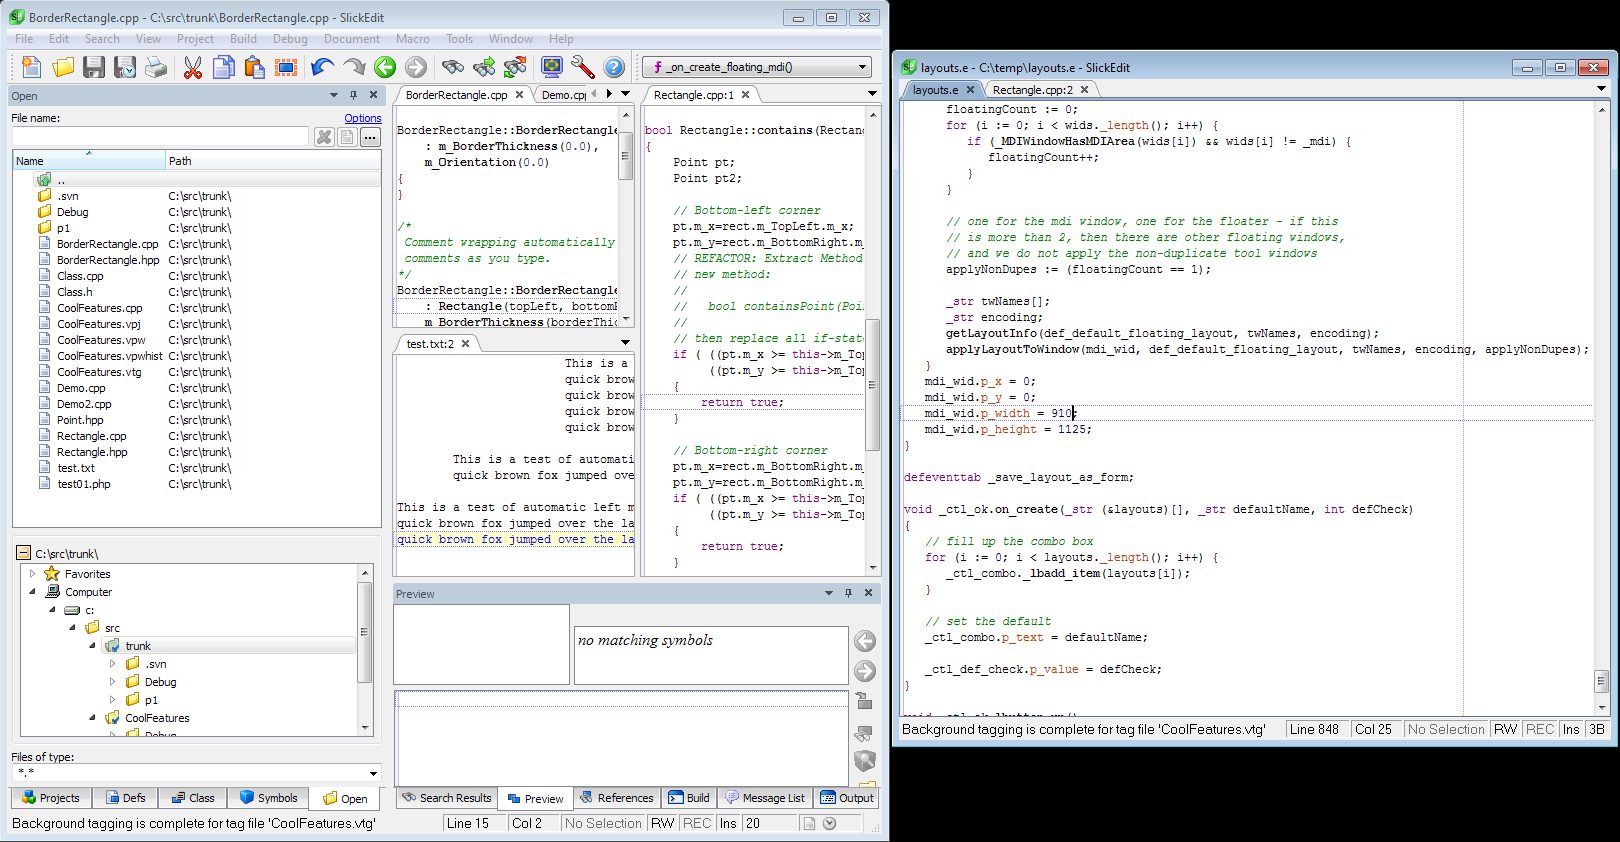Open the wrench configuration tool icon

583,67
